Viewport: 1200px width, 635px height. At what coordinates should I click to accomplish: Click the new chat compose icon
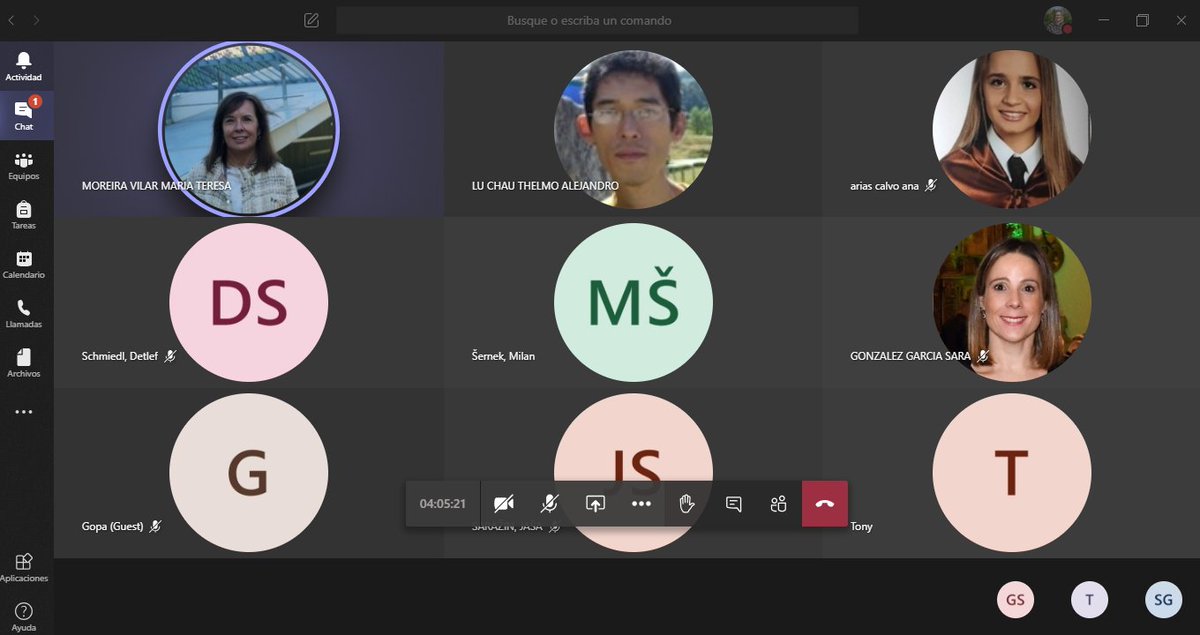[x=311, y=20]
